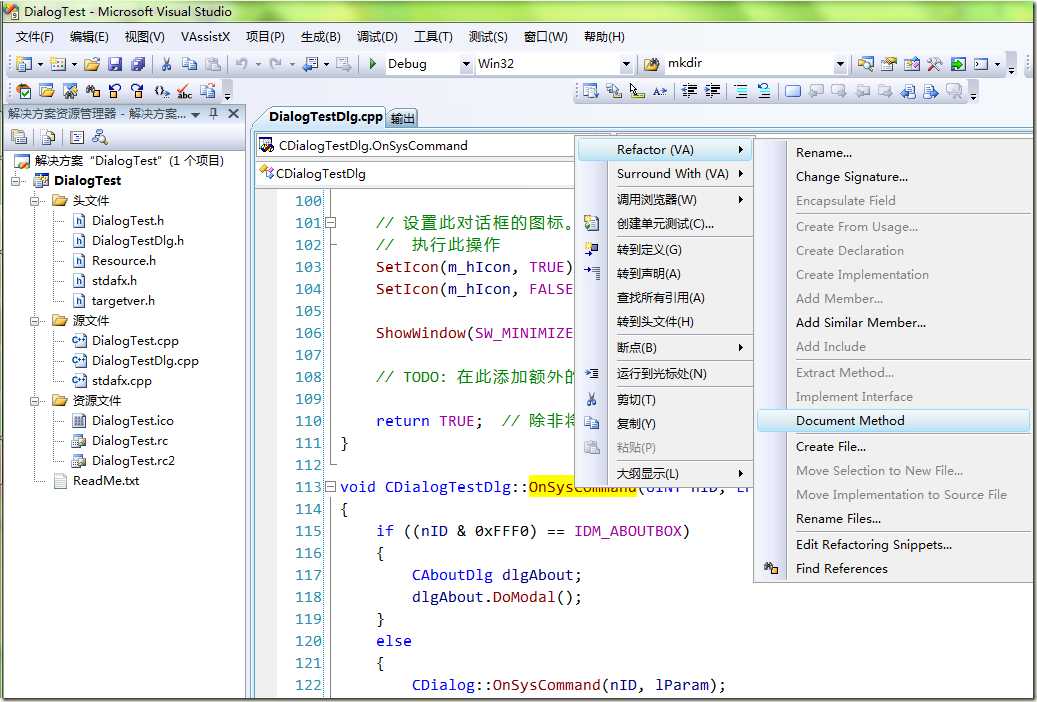Collapse the 源文件 folder

pos(34,321)
